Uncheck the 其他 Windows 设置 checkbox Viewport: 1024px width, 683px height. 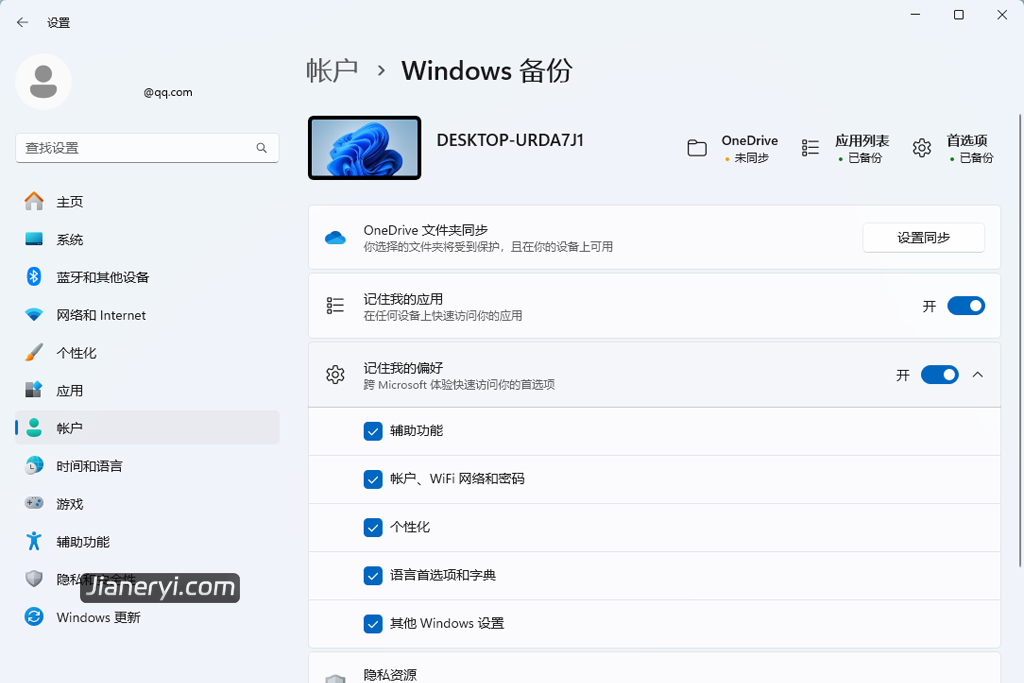pyautogui.click(x=373, y=624)
